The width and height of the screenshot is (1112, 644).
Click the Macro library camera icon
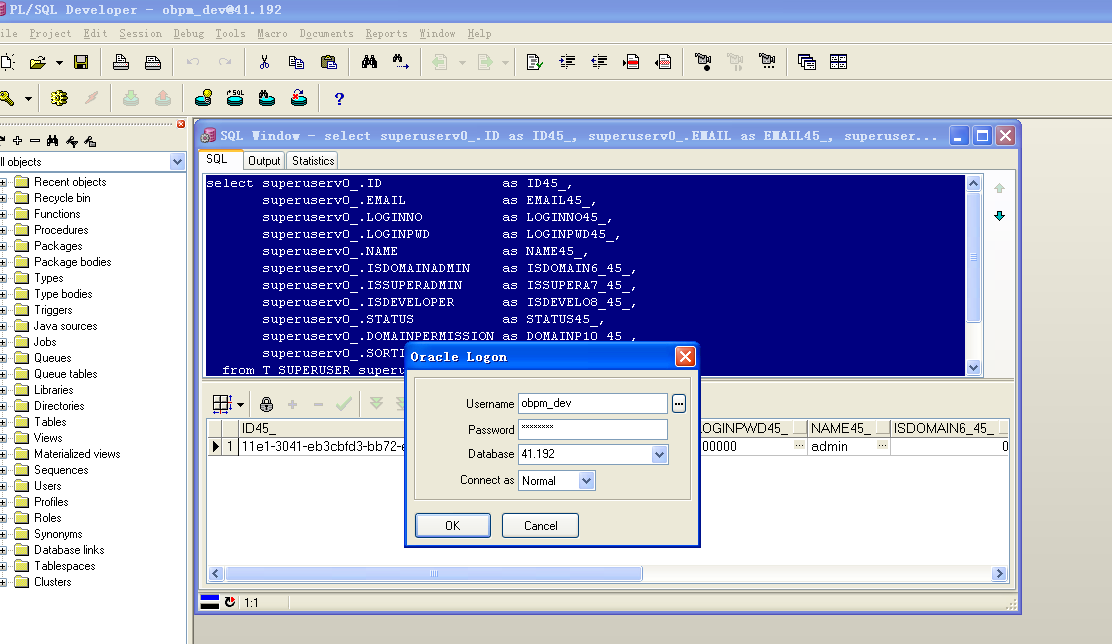coord(767,62)
